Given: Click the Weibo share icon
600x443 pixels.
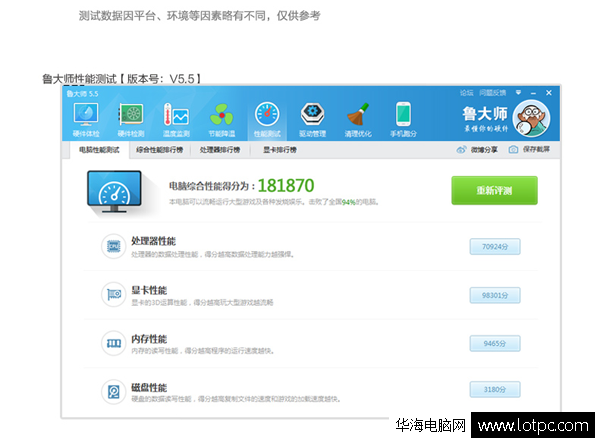Looking at the screenshot, I should pos(461,150).
